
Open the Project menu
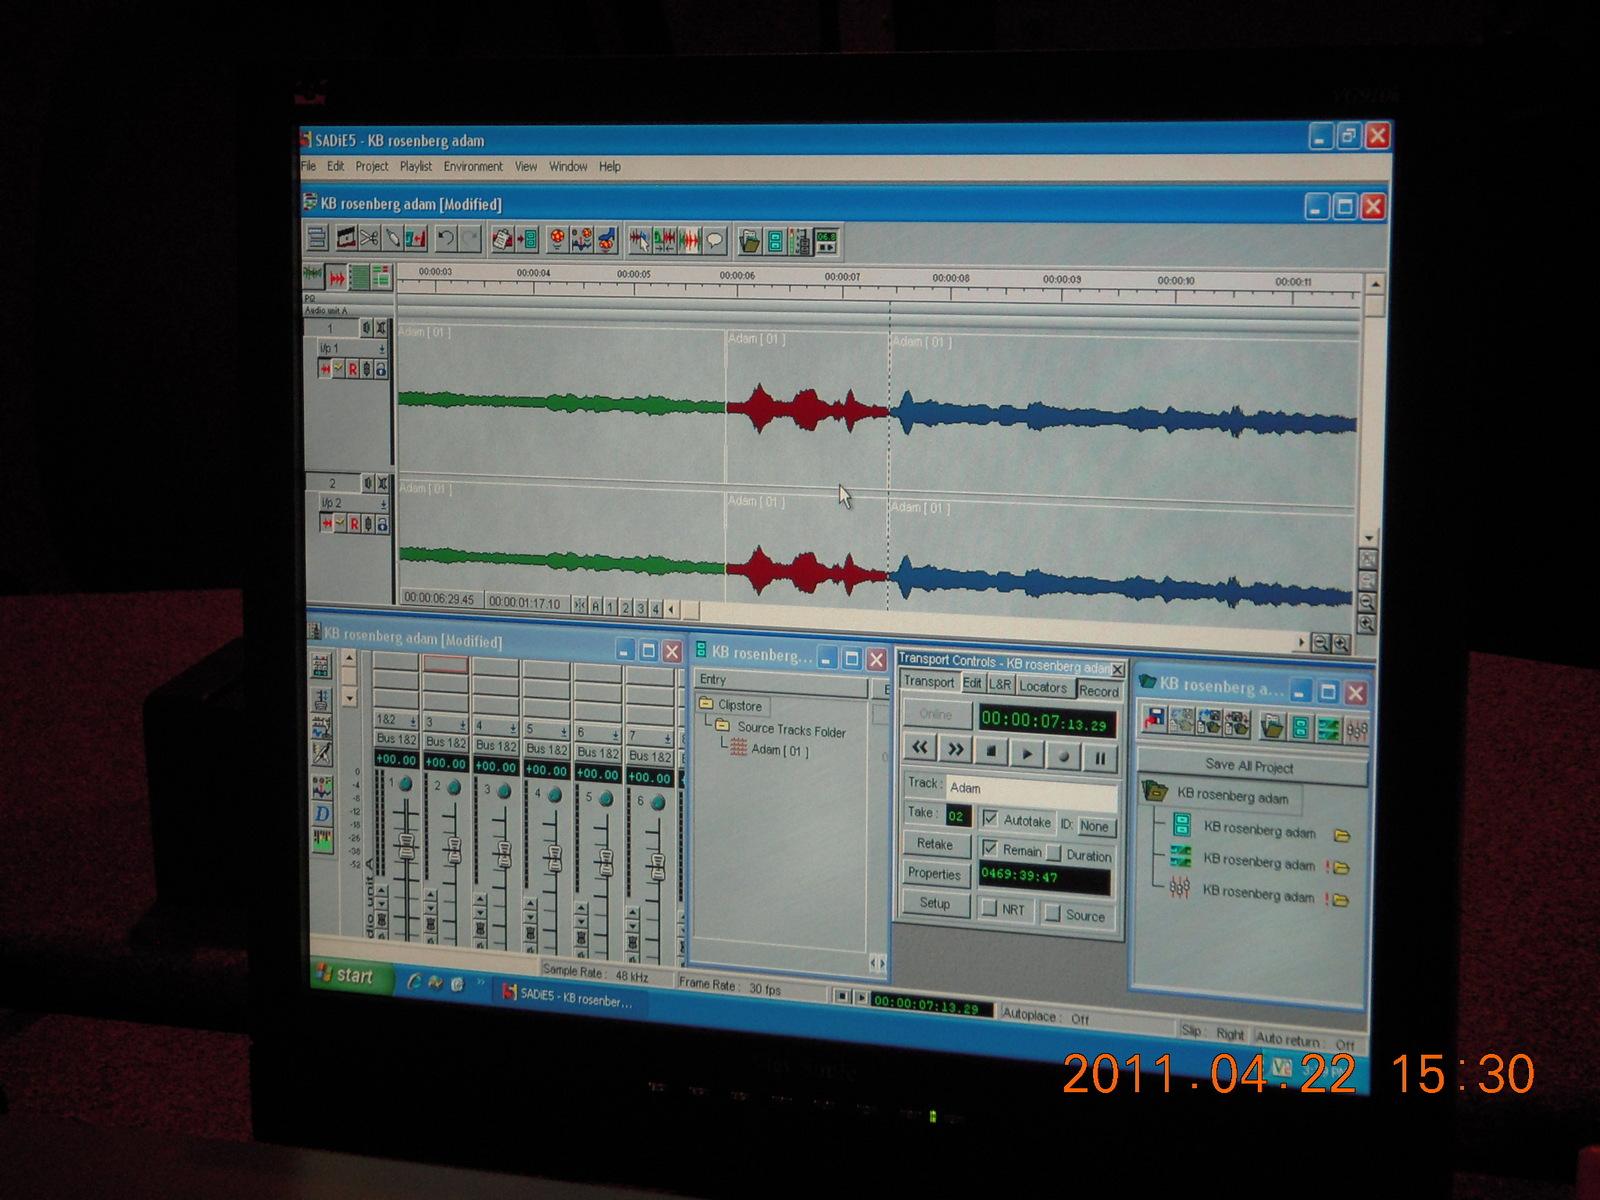click(x=372, y=167)
